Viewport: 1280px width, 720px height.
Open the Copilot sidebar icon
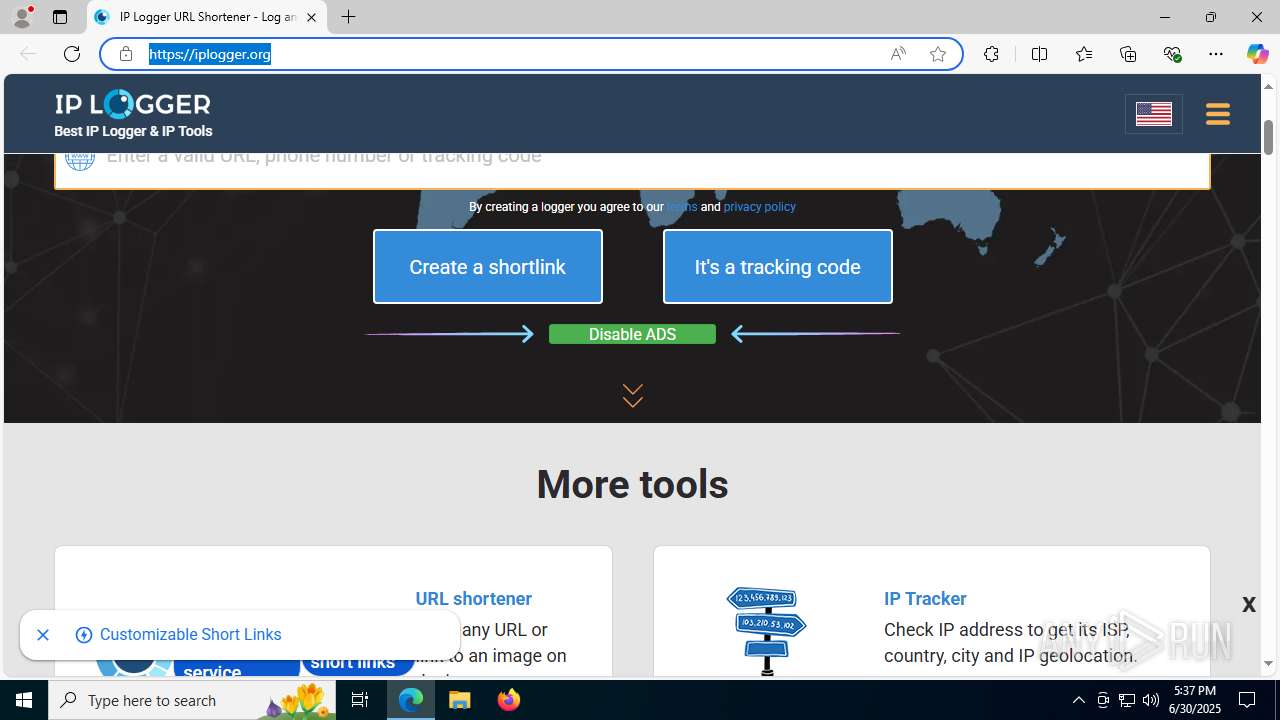1257,54
